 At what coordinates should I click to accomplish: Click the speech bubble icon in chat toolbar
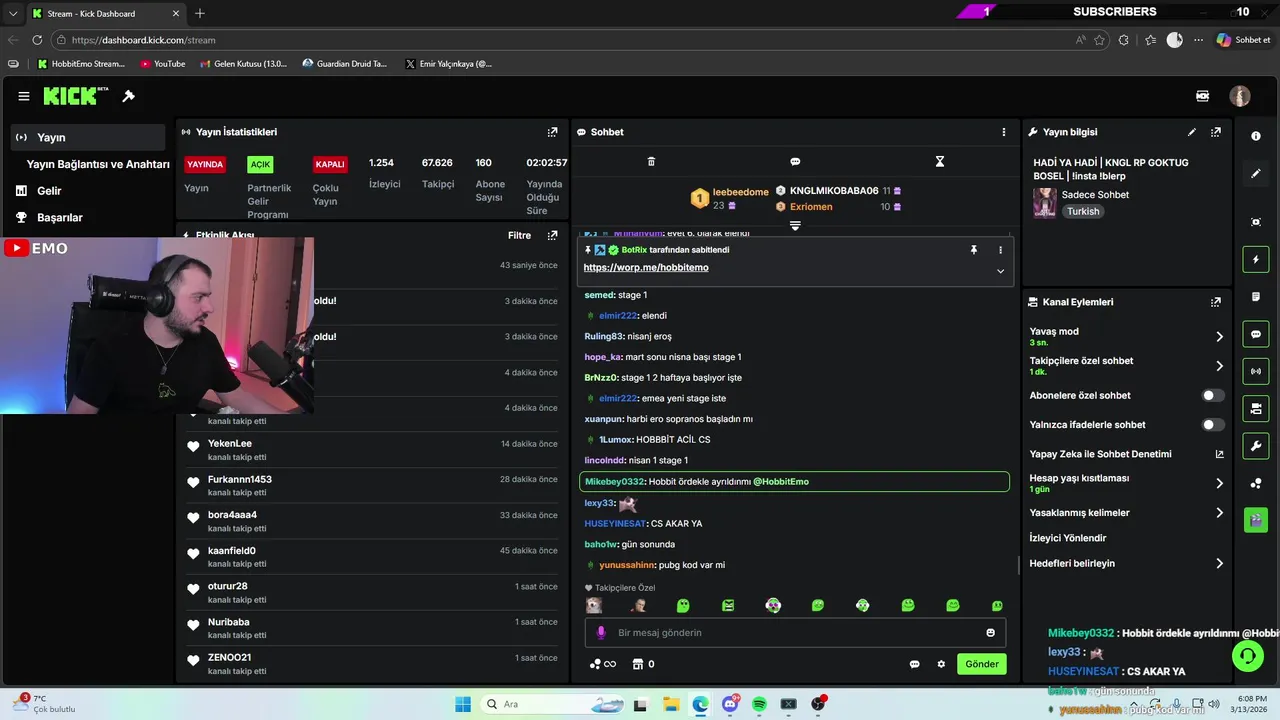[x=795, y=161]
